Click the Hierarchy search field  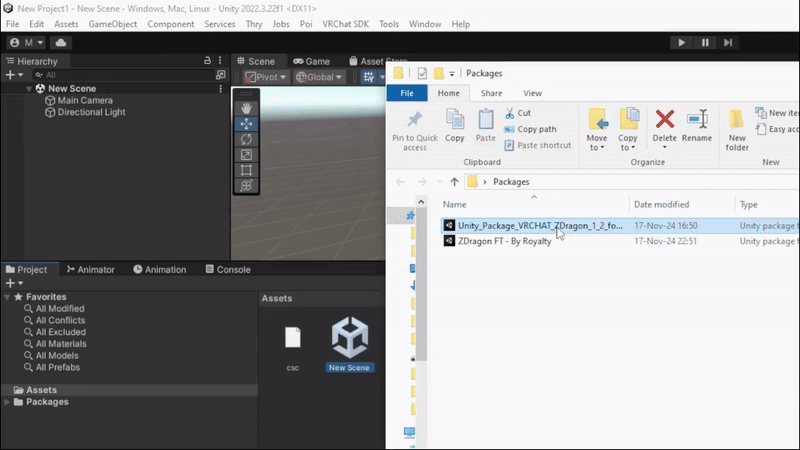point(122,75)
